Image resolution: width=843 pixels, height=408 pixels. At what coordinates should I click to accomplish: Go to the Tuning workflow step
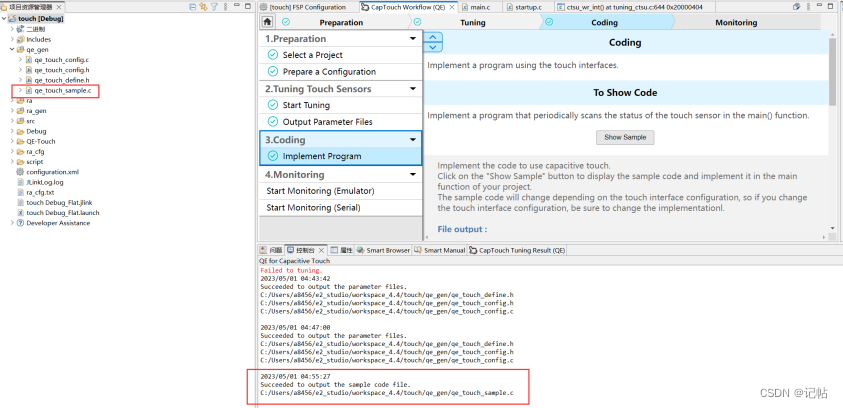pyautogui.click(x=473, y=23)
